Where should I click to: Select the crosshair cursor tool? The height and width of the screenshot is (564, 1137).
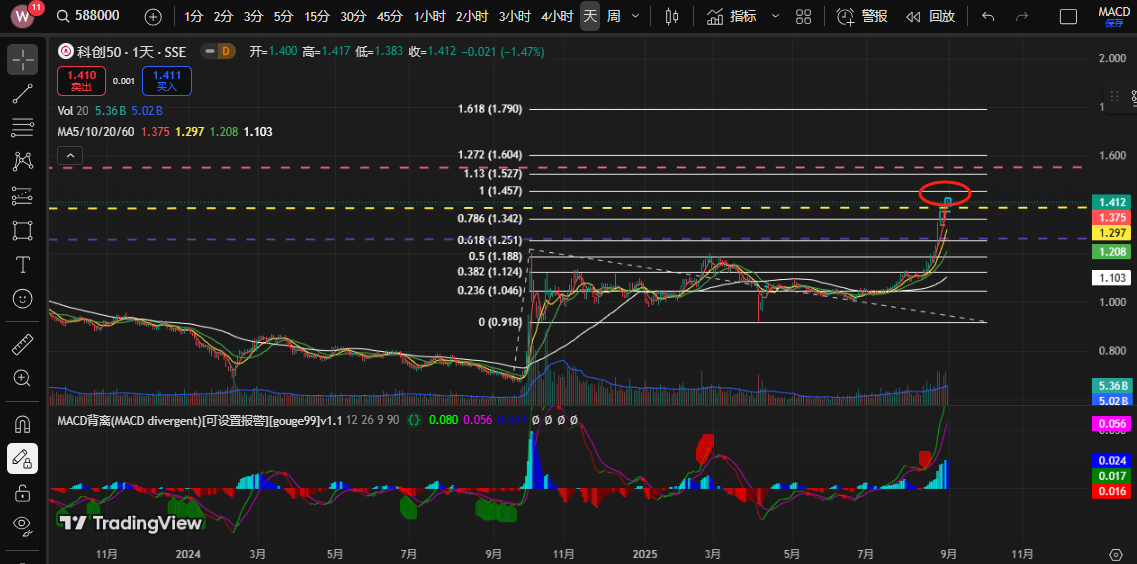(x=23, y=59)
